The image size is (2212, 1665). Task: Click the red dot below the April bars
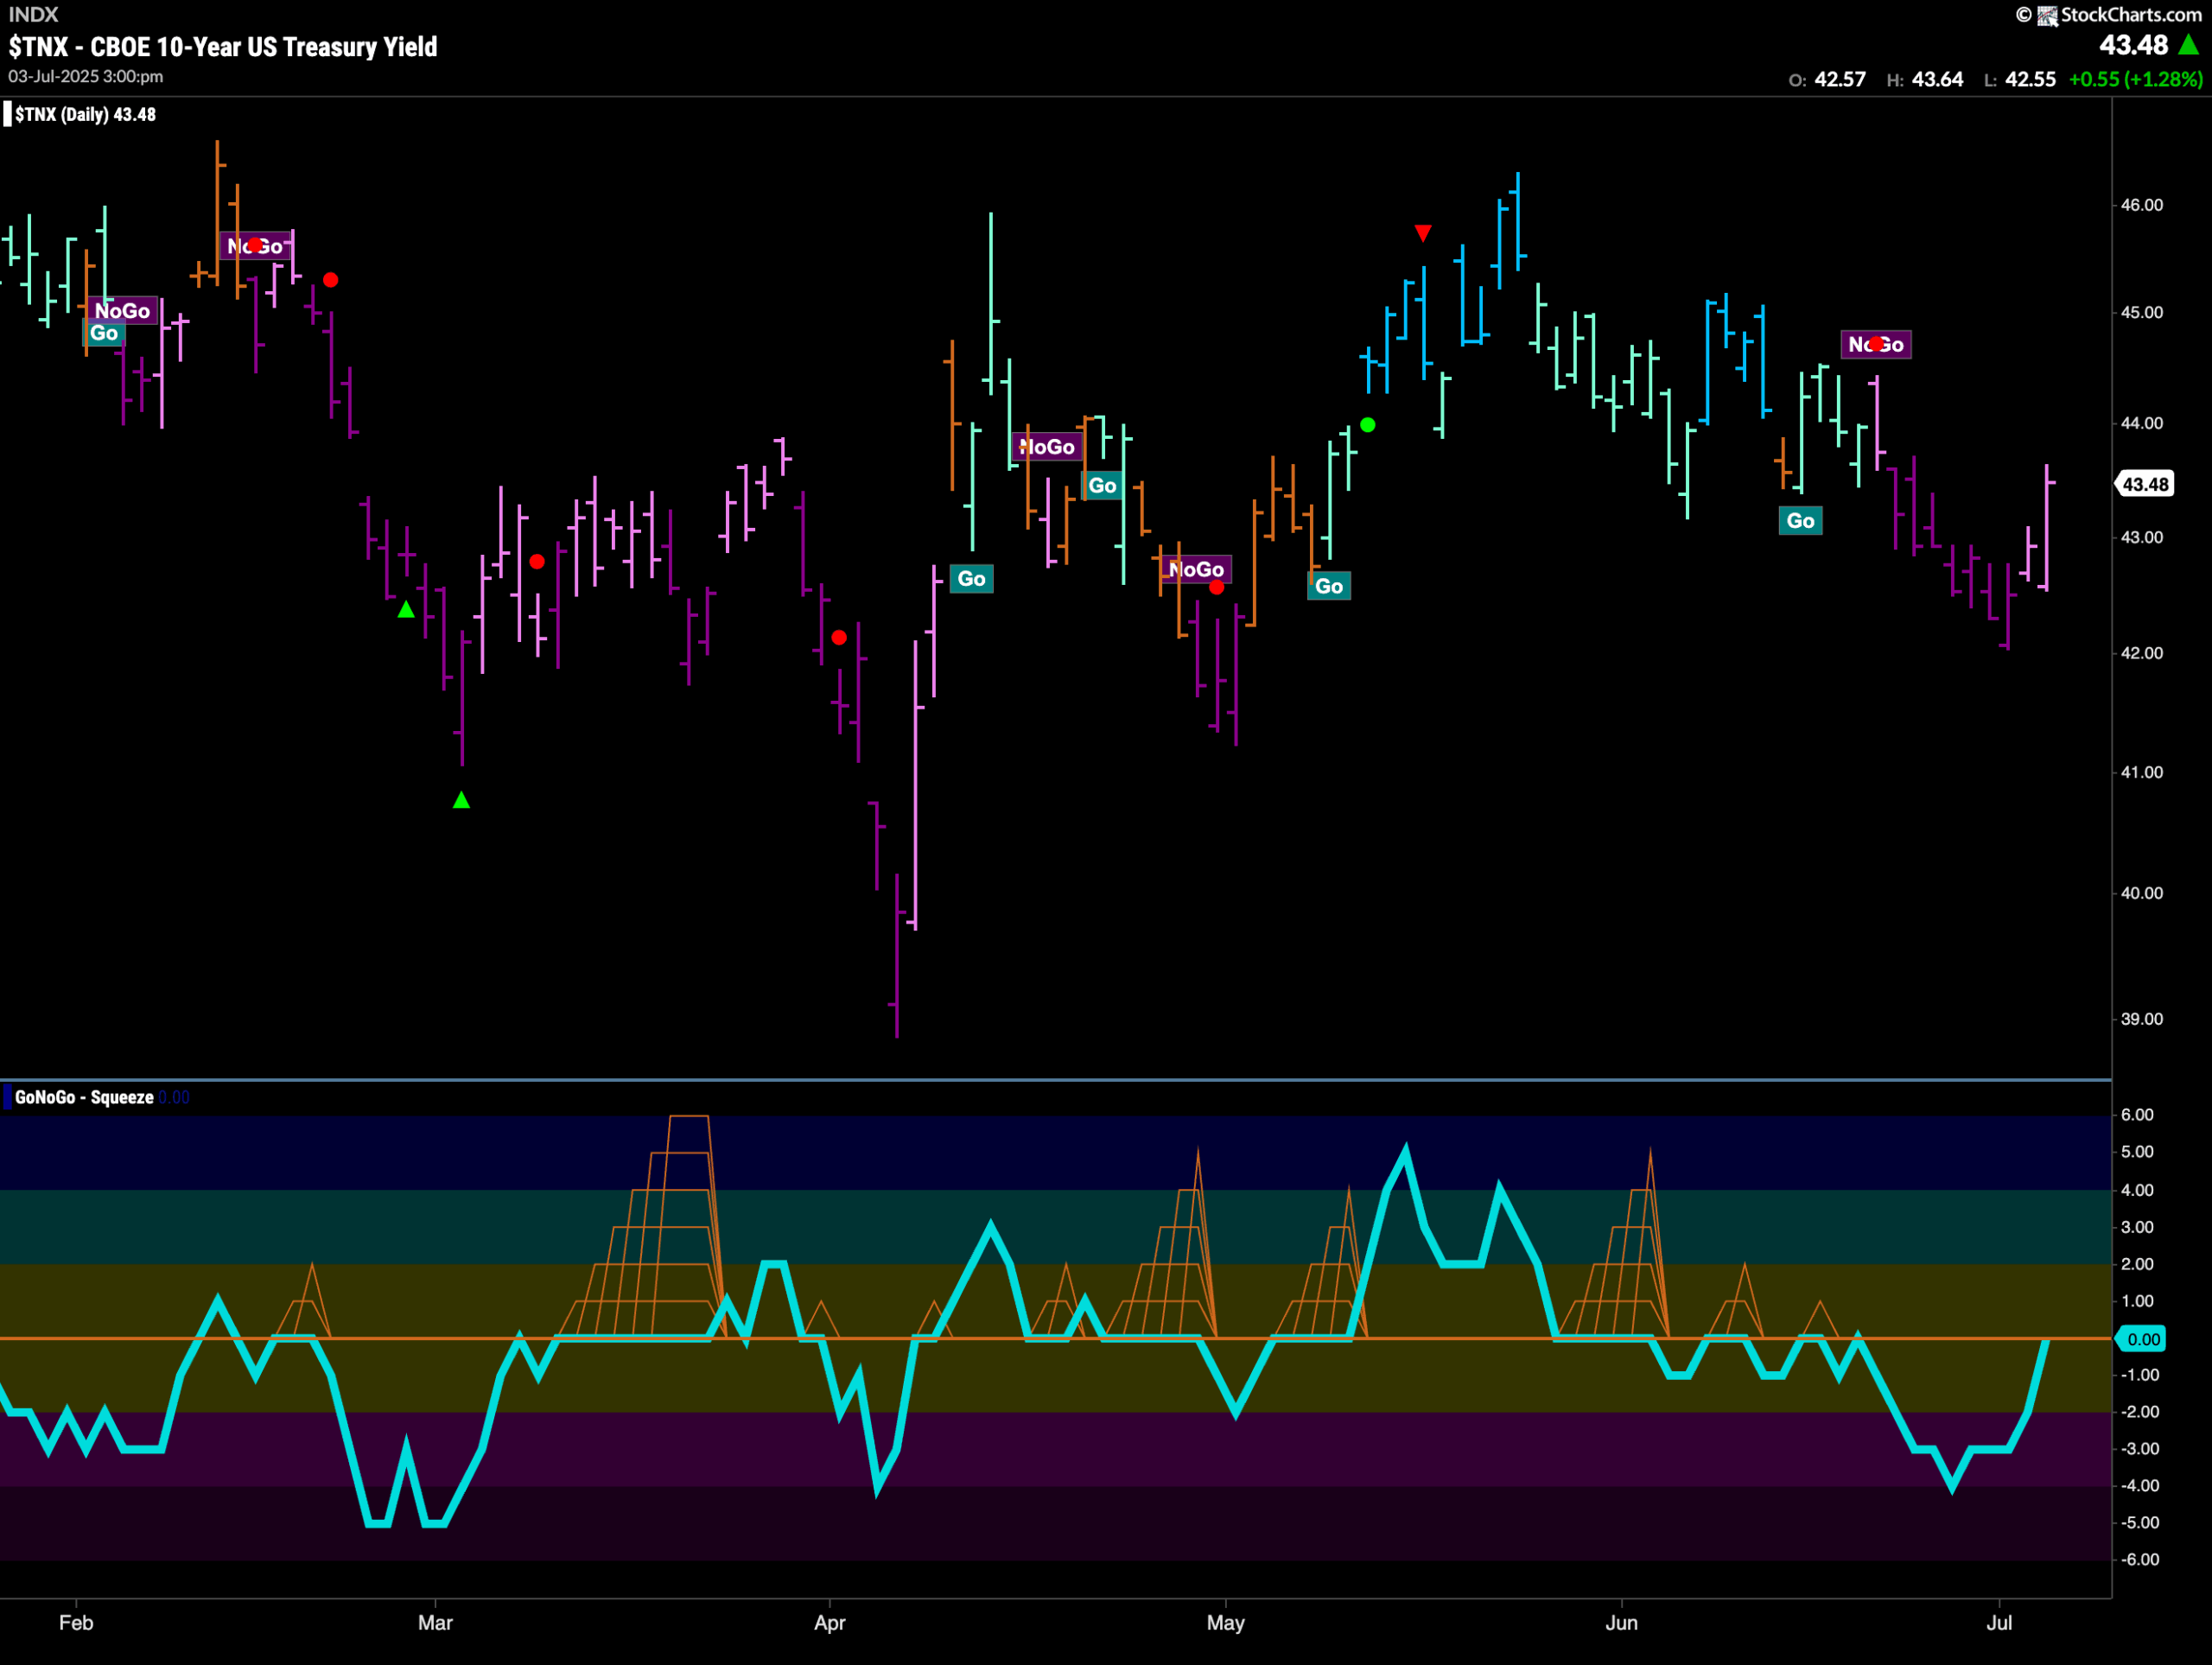pyautogui.click(x=839, y=637)
